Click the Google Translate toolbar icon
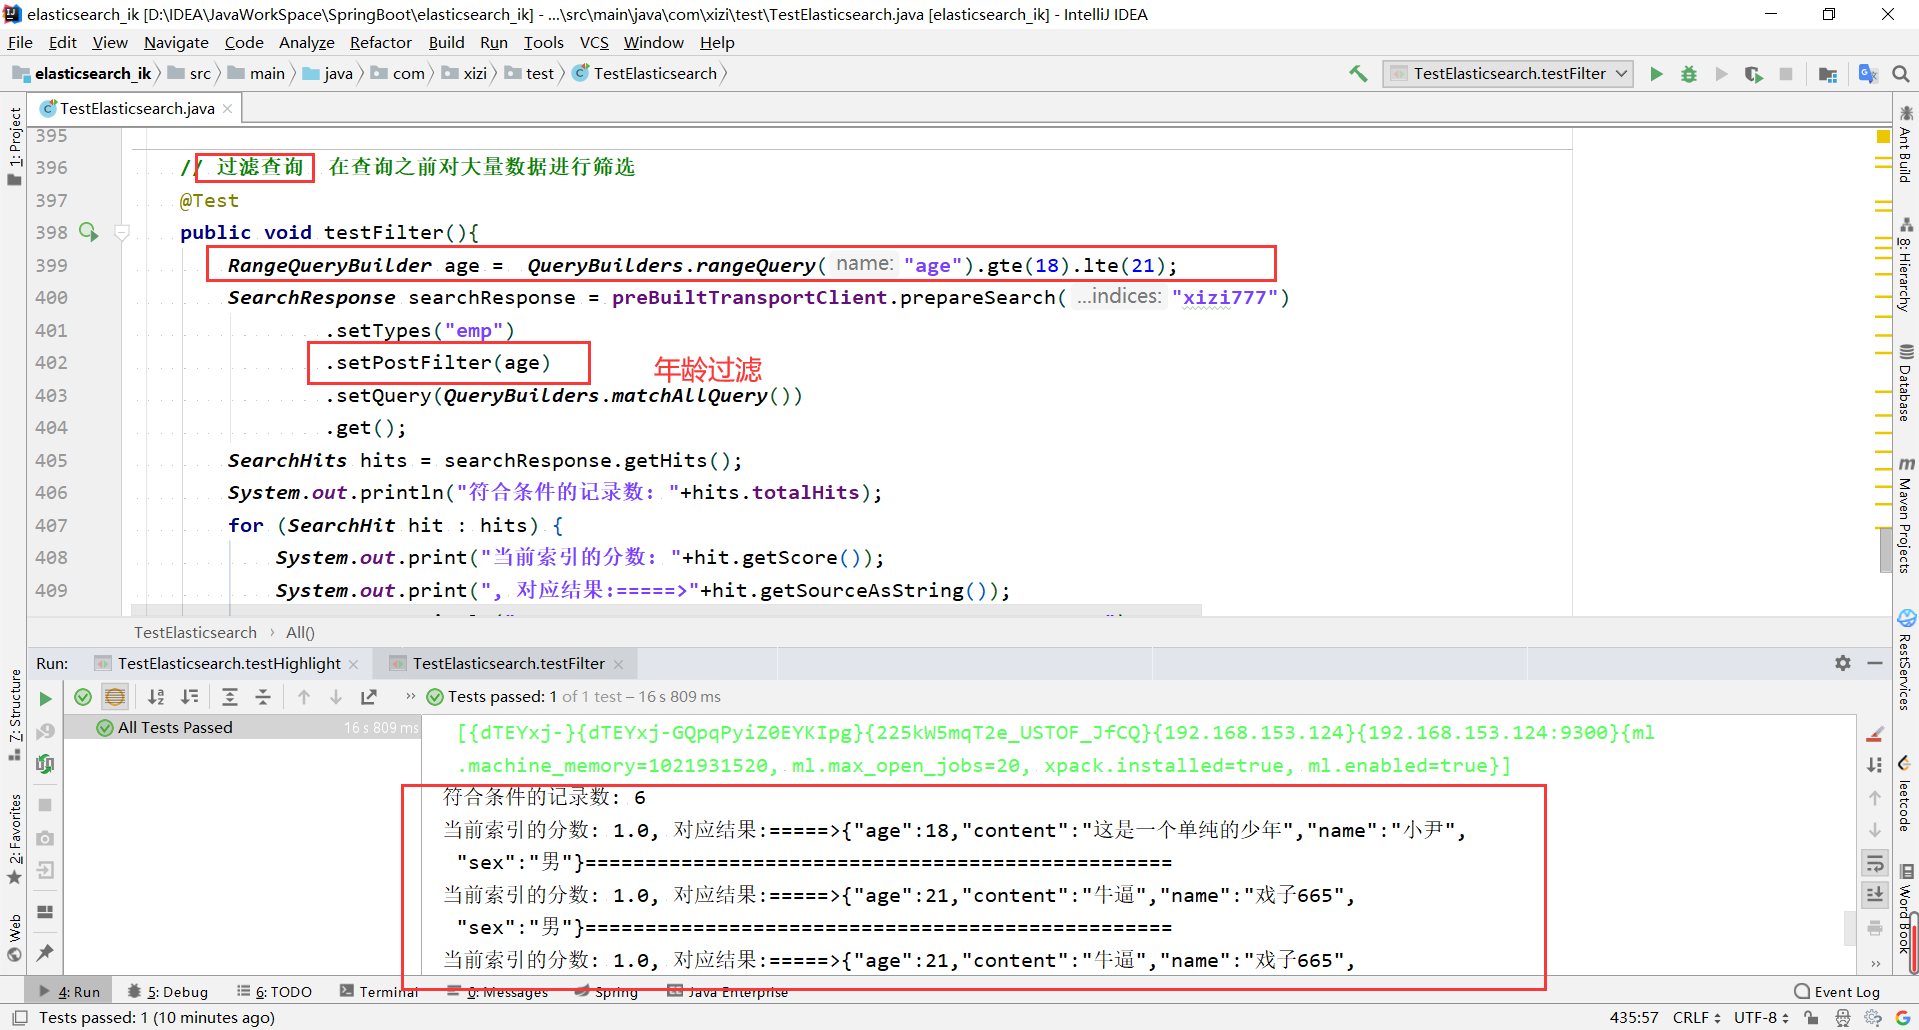1919x1030 pixels. (x=1867, y=74)
